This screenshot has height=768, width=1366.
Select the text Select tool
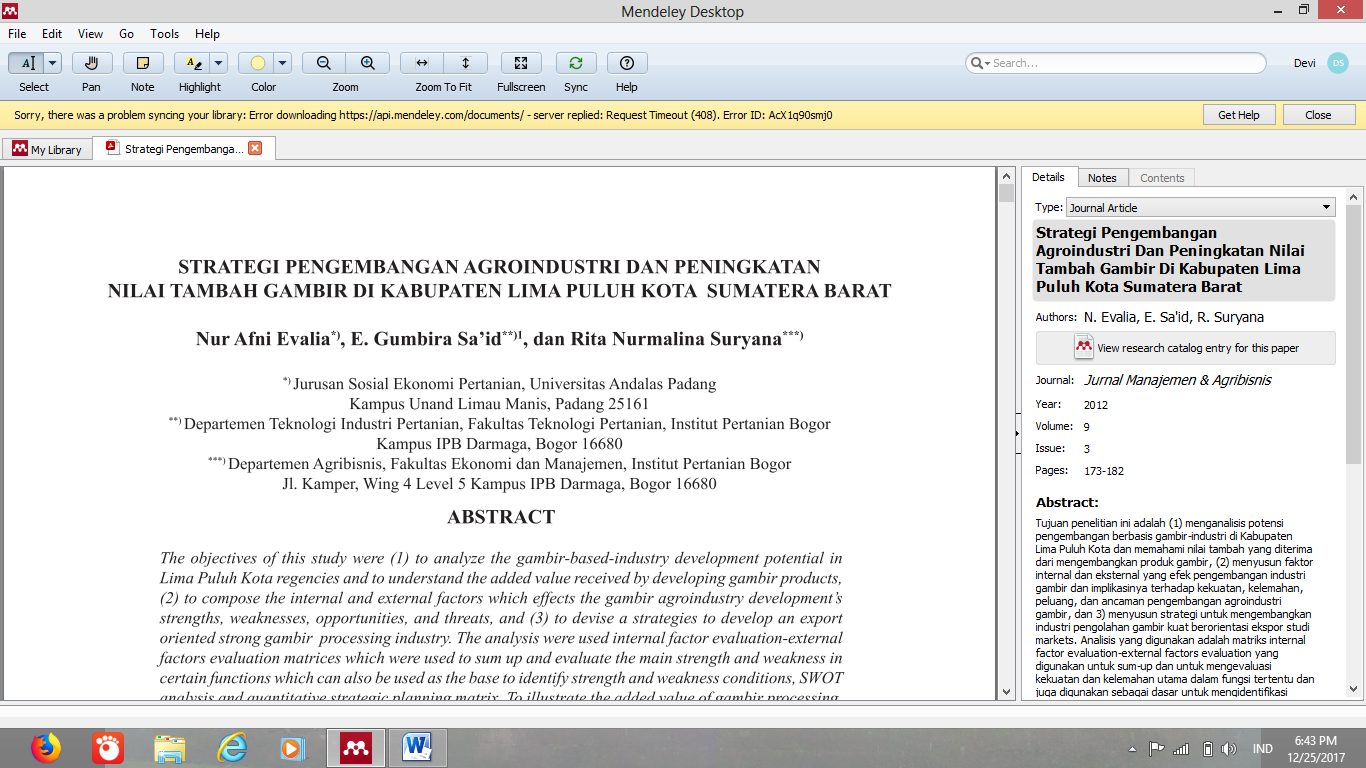pos(26,63)
